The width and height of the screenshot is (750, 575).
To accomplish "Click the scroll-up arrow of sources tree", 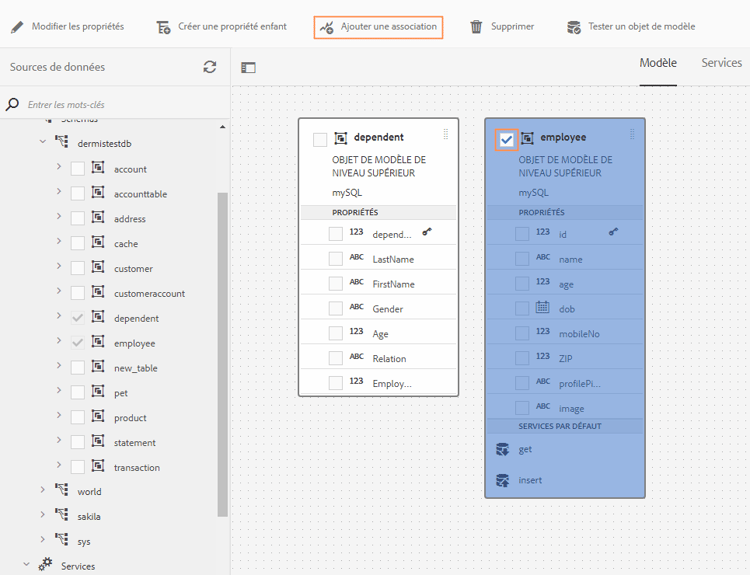I will (222, 127).
